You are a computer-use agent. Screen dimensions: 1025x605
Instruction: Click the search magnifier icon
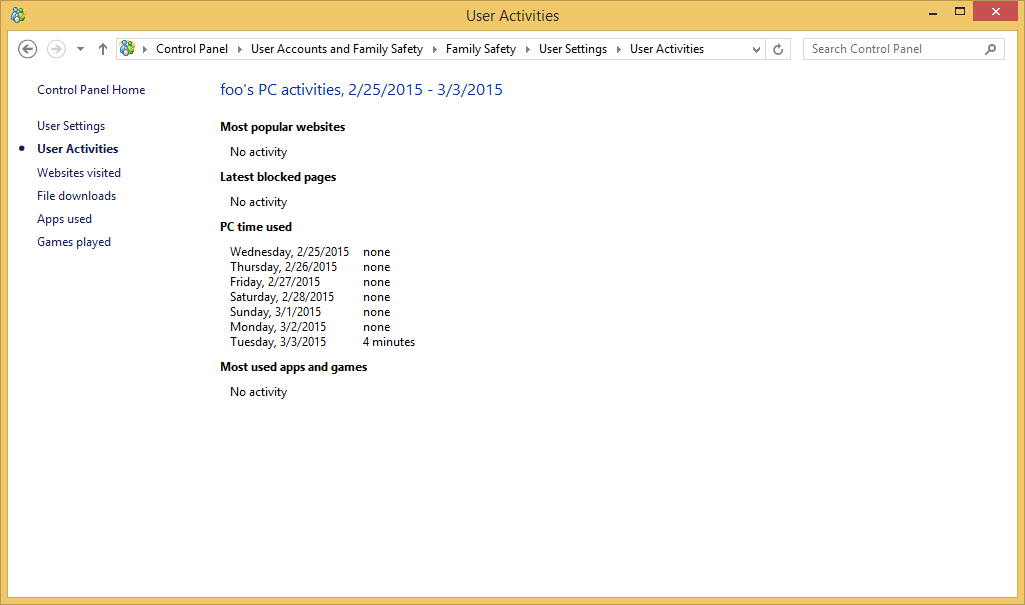coord(991,49)
